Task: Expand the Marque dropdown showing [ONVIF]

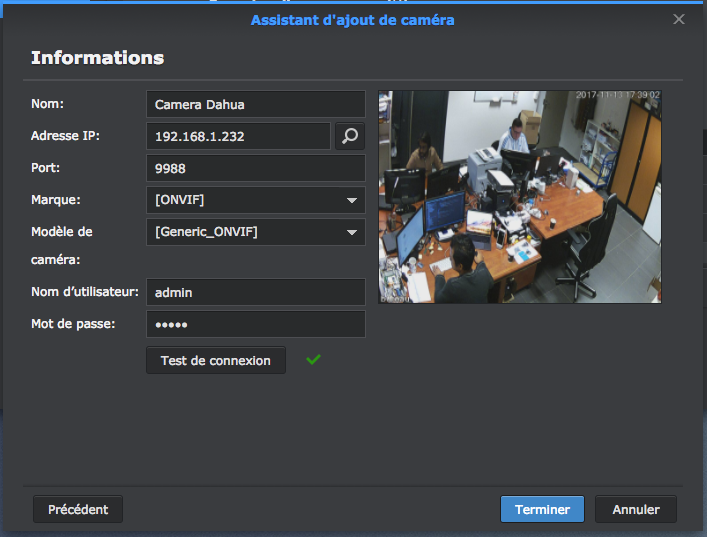Action: [x=351, y=200]
